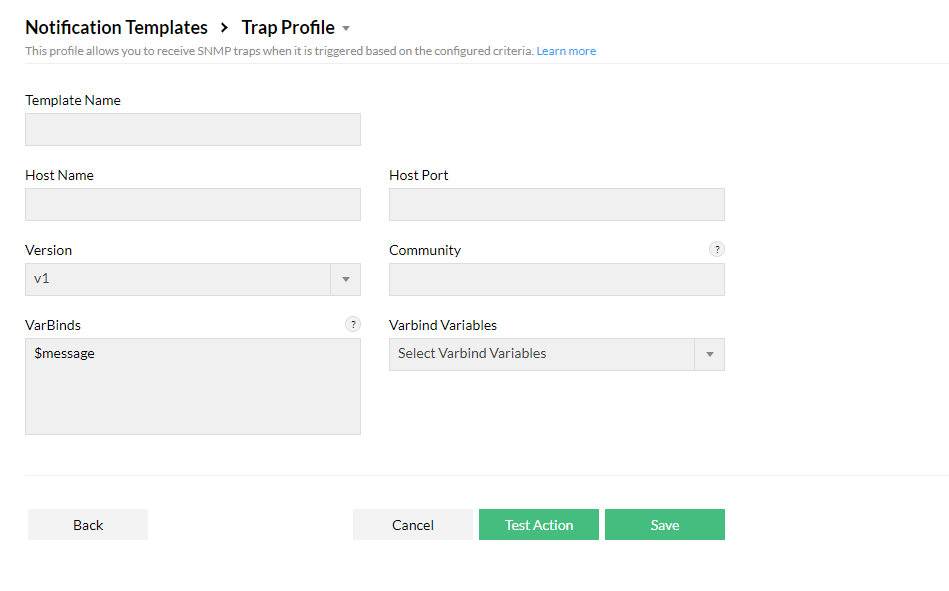Click inside the VarBinds text area
This screenshot has width=949, height=591.
pyautogui.click(x=192, y=385)
